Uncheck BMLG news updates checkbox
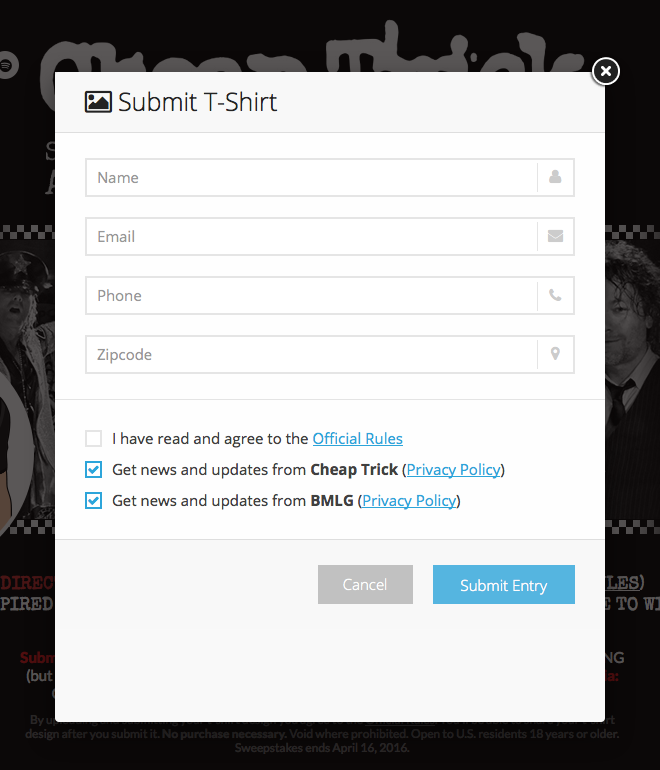The width and height of the screenshot is (660, 770). [x=93, y=500]
